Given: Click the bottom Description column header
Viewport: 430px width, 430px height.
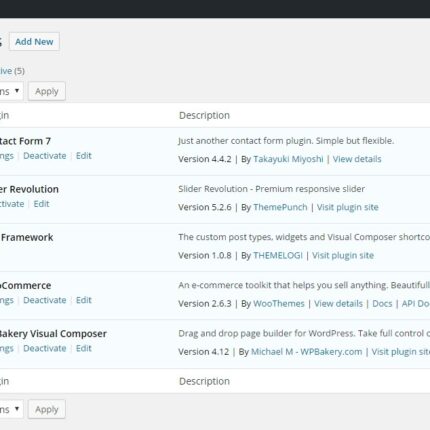Looking at the screenshot, I should 204,381.
